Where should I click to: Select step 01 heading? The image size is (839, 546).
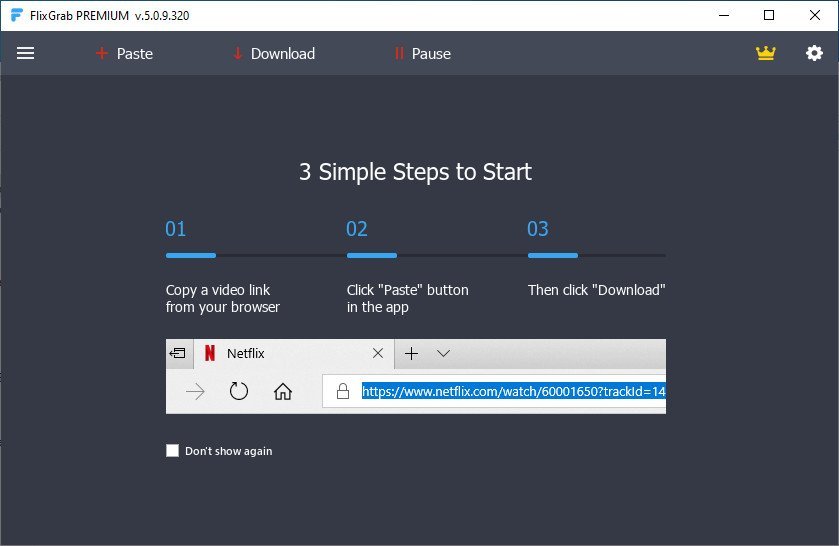click(176, 229)
